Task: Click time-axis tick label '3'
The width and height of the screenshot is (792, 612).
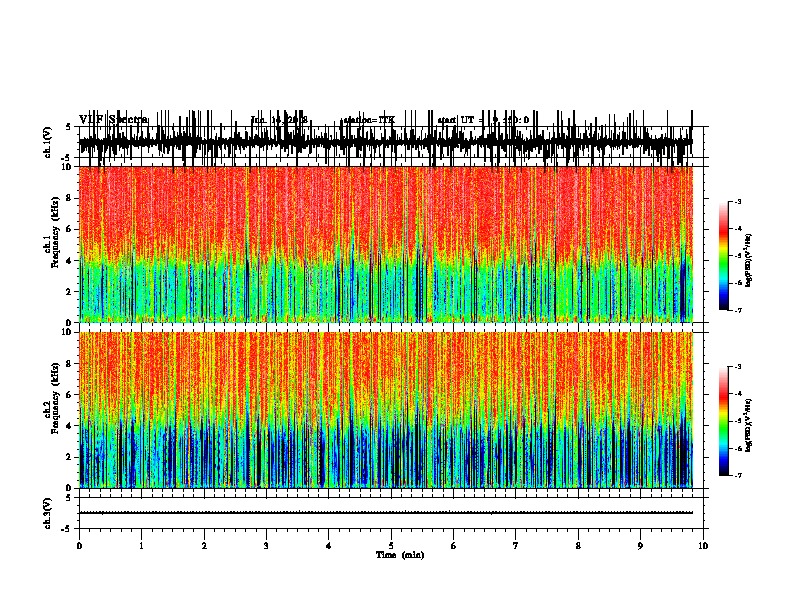Action: click(x=266, y=546)
